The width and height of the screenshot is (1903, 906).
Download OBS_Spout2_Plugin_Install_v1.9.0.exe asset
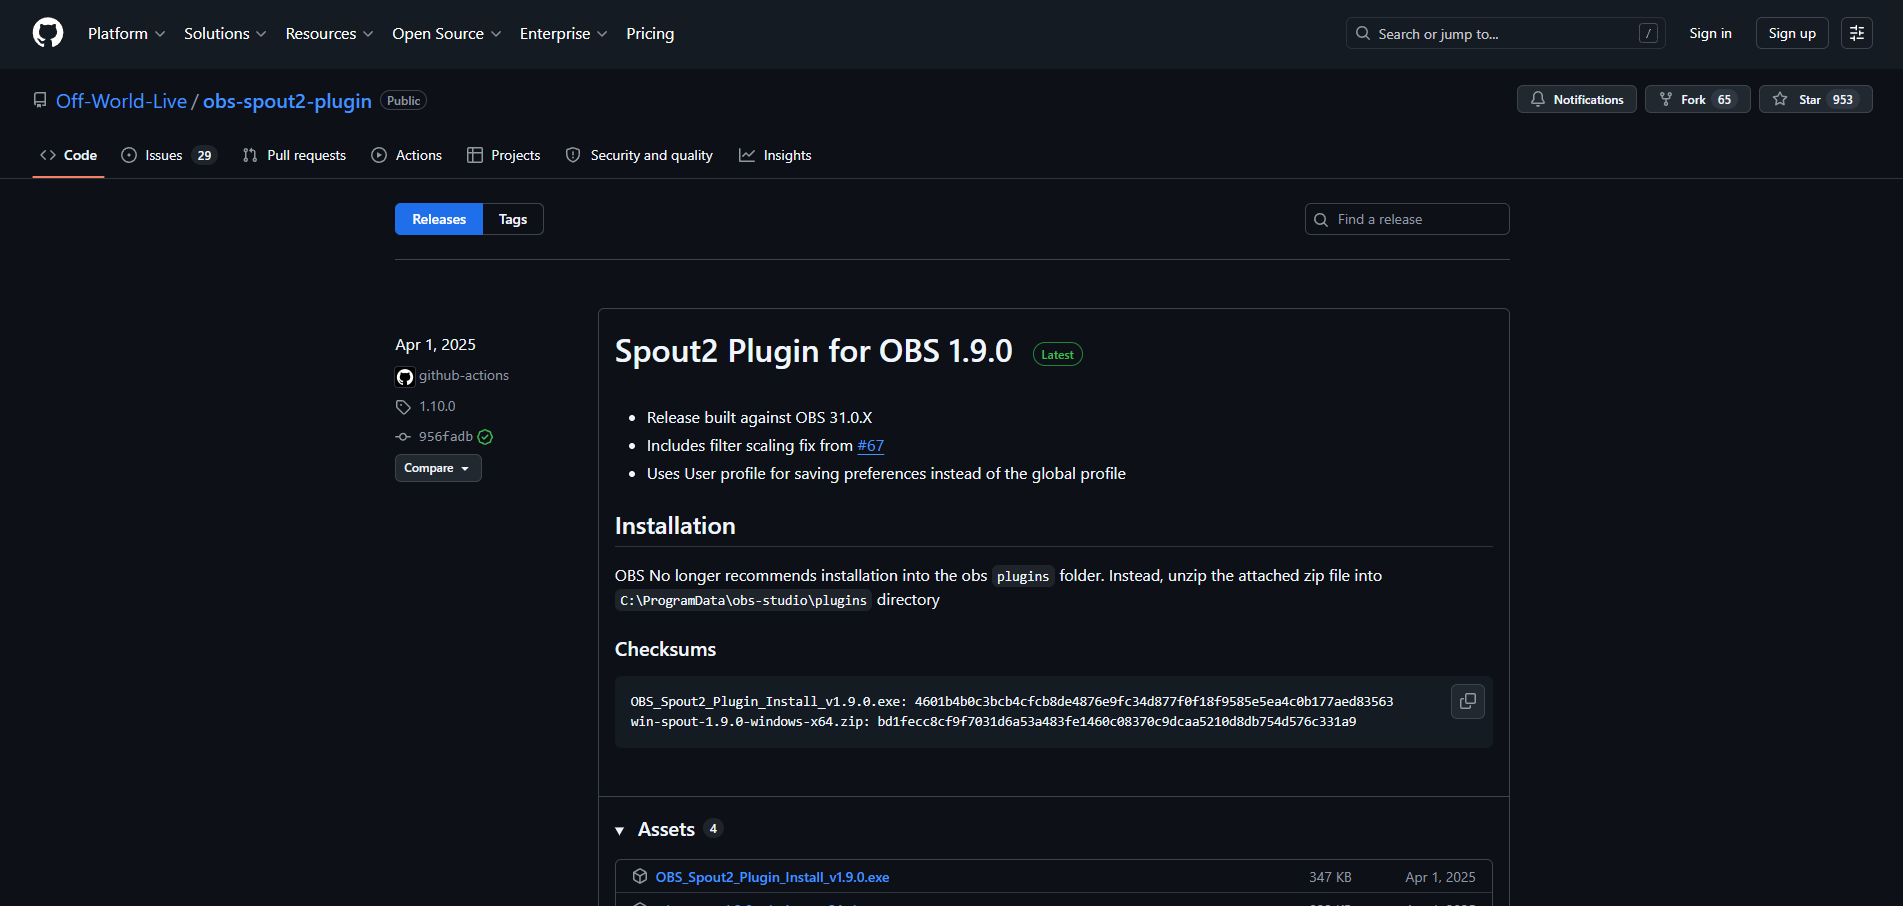(772, 877)
